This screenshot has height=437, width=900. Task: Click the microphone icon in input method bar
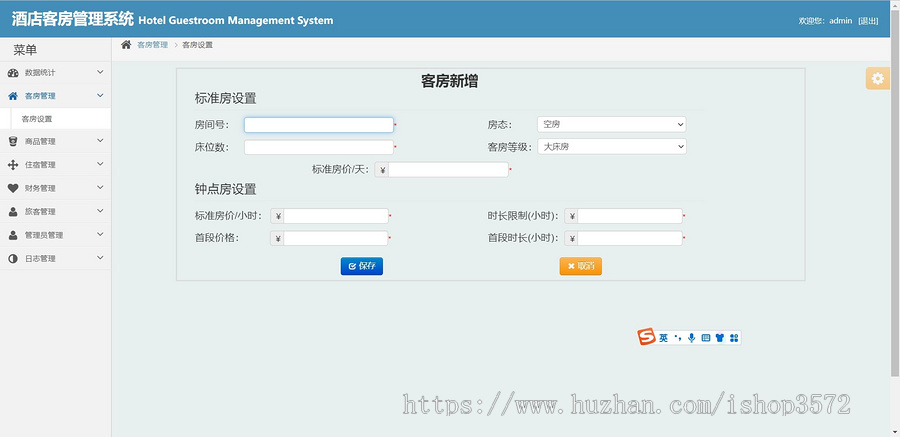coord(691,338)
